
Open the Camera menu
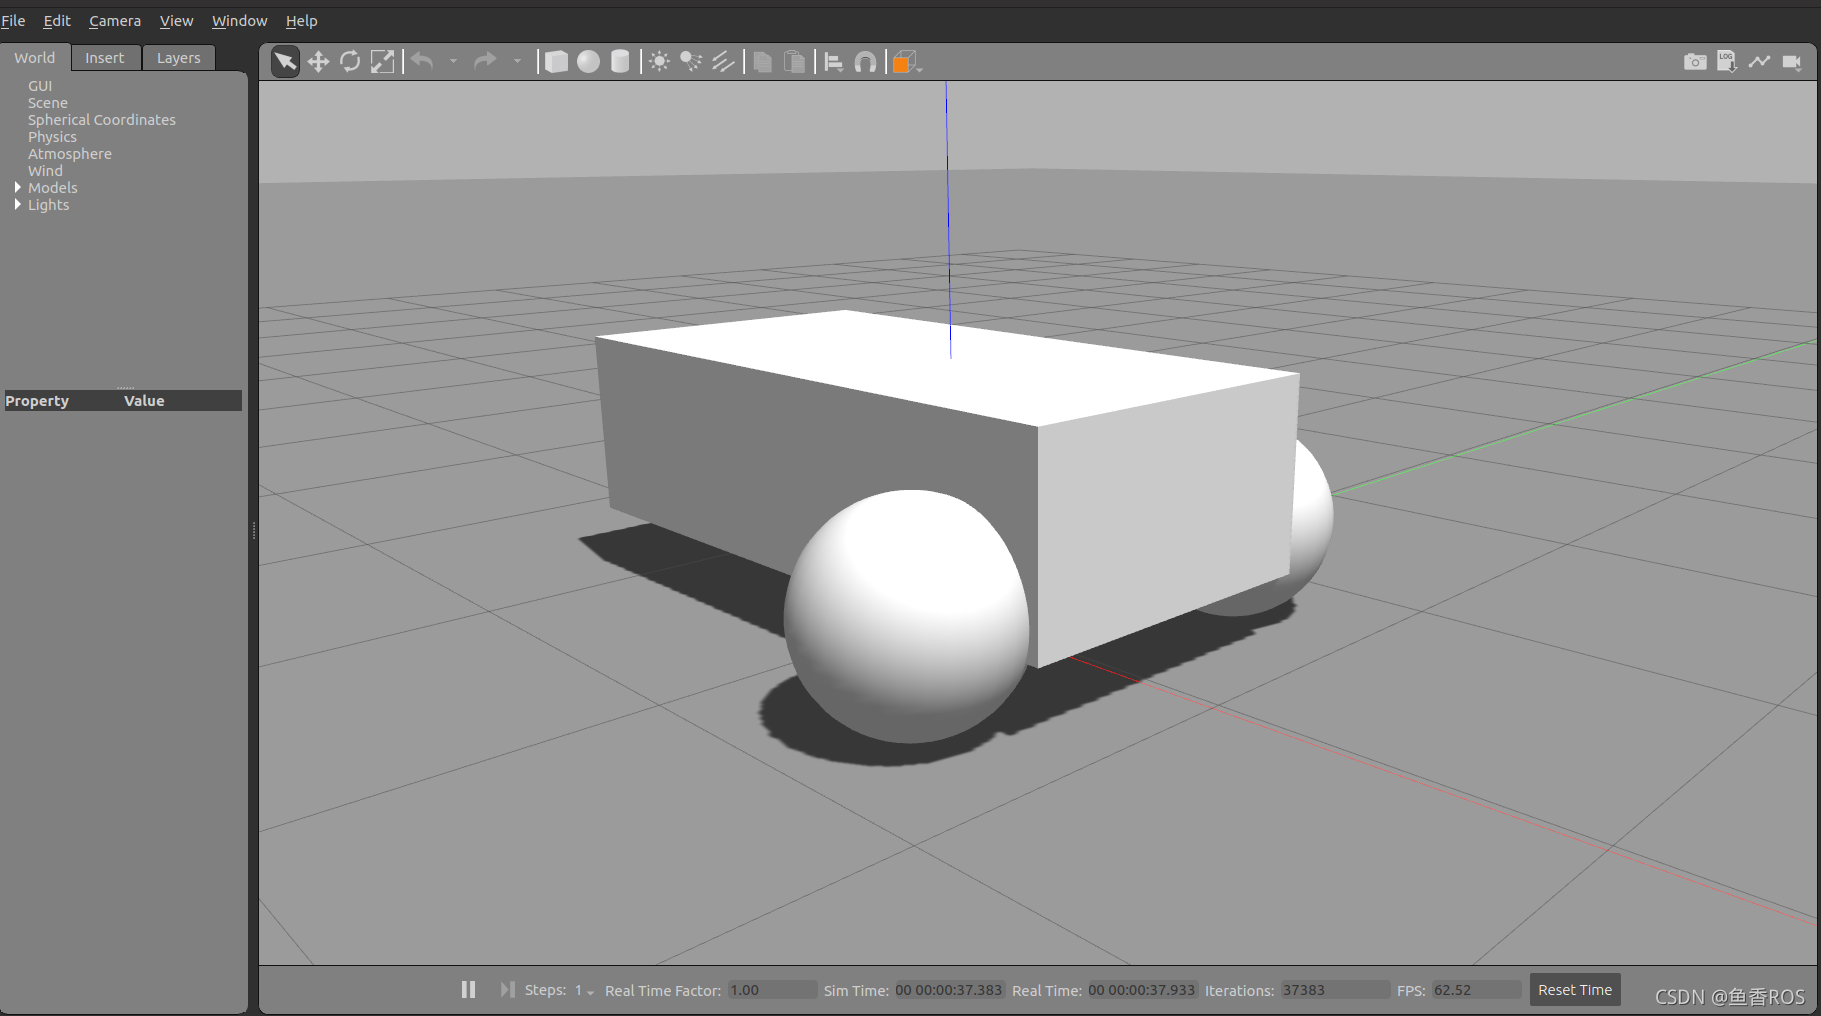(114, 20)
